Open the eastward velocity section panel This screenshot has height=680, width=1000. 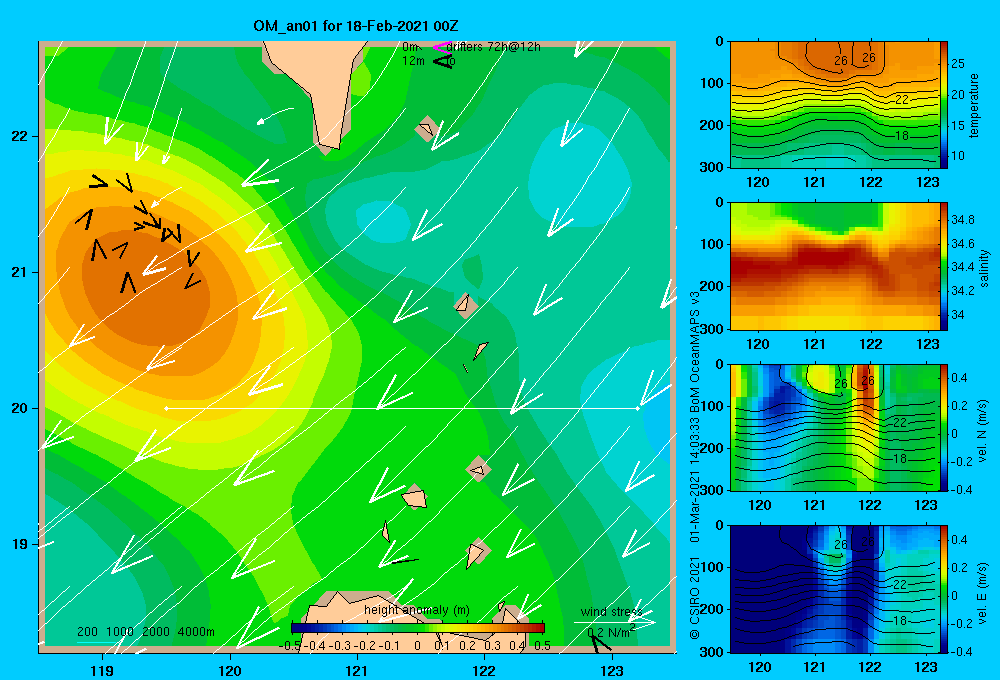pos(834,589)
